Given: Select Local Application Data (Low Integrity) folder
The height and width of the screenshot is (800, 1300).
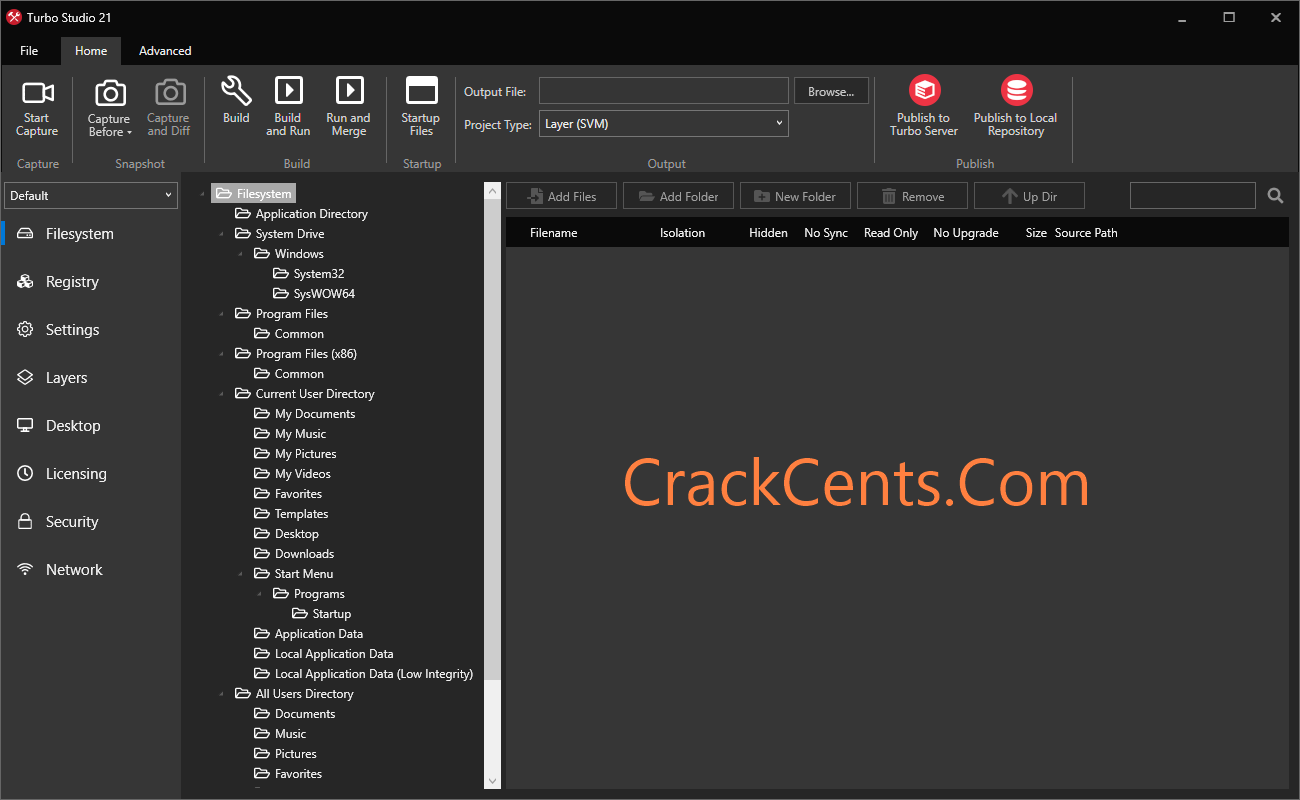Looking at the screenshot, I should [x=364, y=674].
